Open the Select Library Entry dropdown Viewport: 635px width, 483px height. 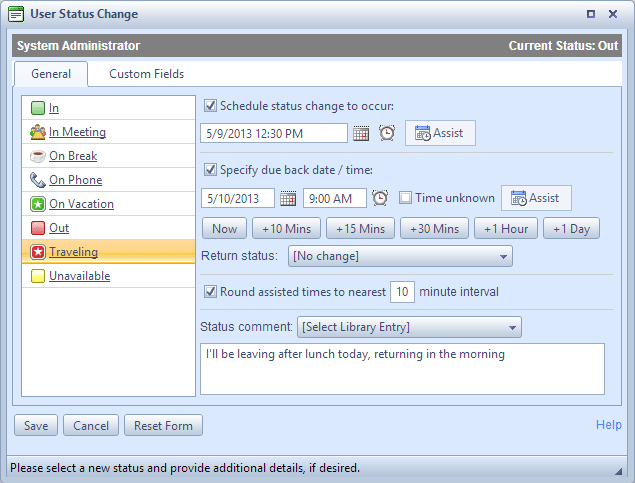tap(409, 327)
